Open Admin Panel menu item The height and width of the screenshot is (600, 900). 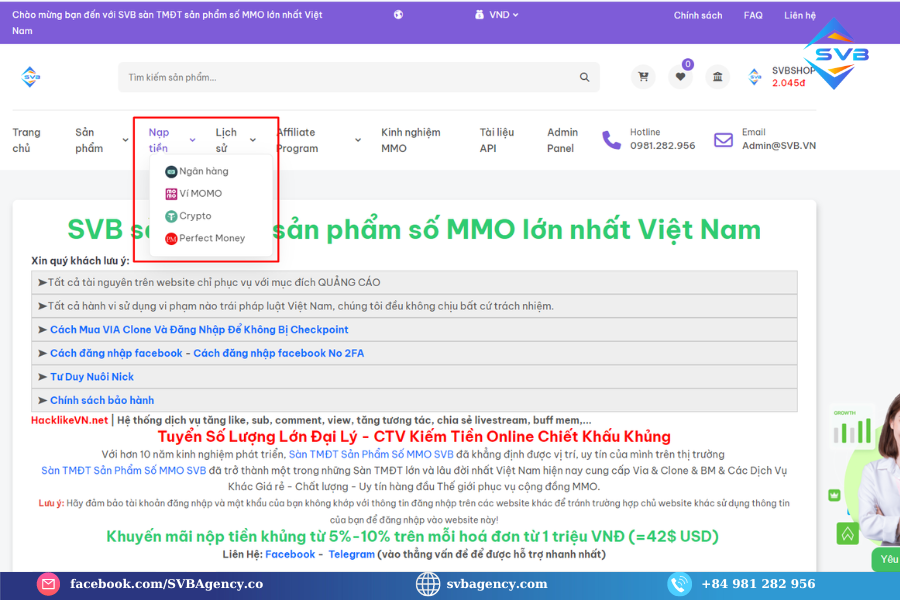point(562,140)
